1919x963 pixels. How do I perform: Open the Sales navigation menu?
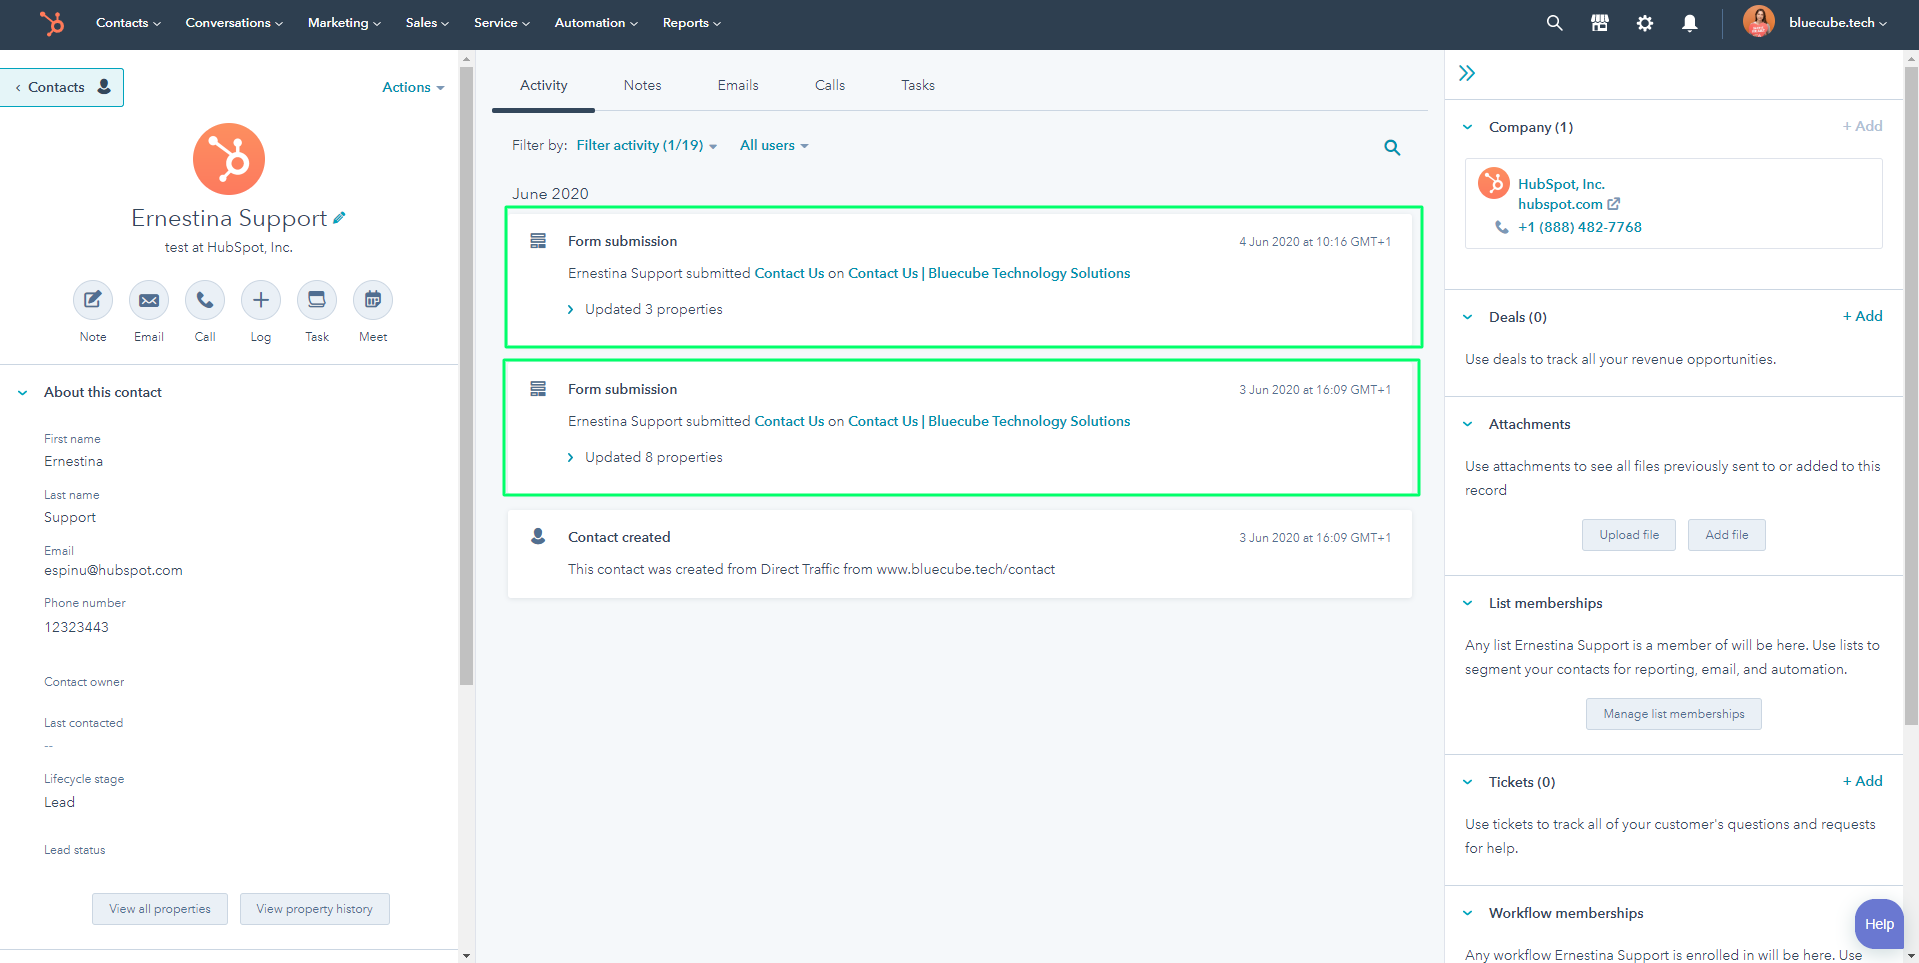click(x=427, y=23)
